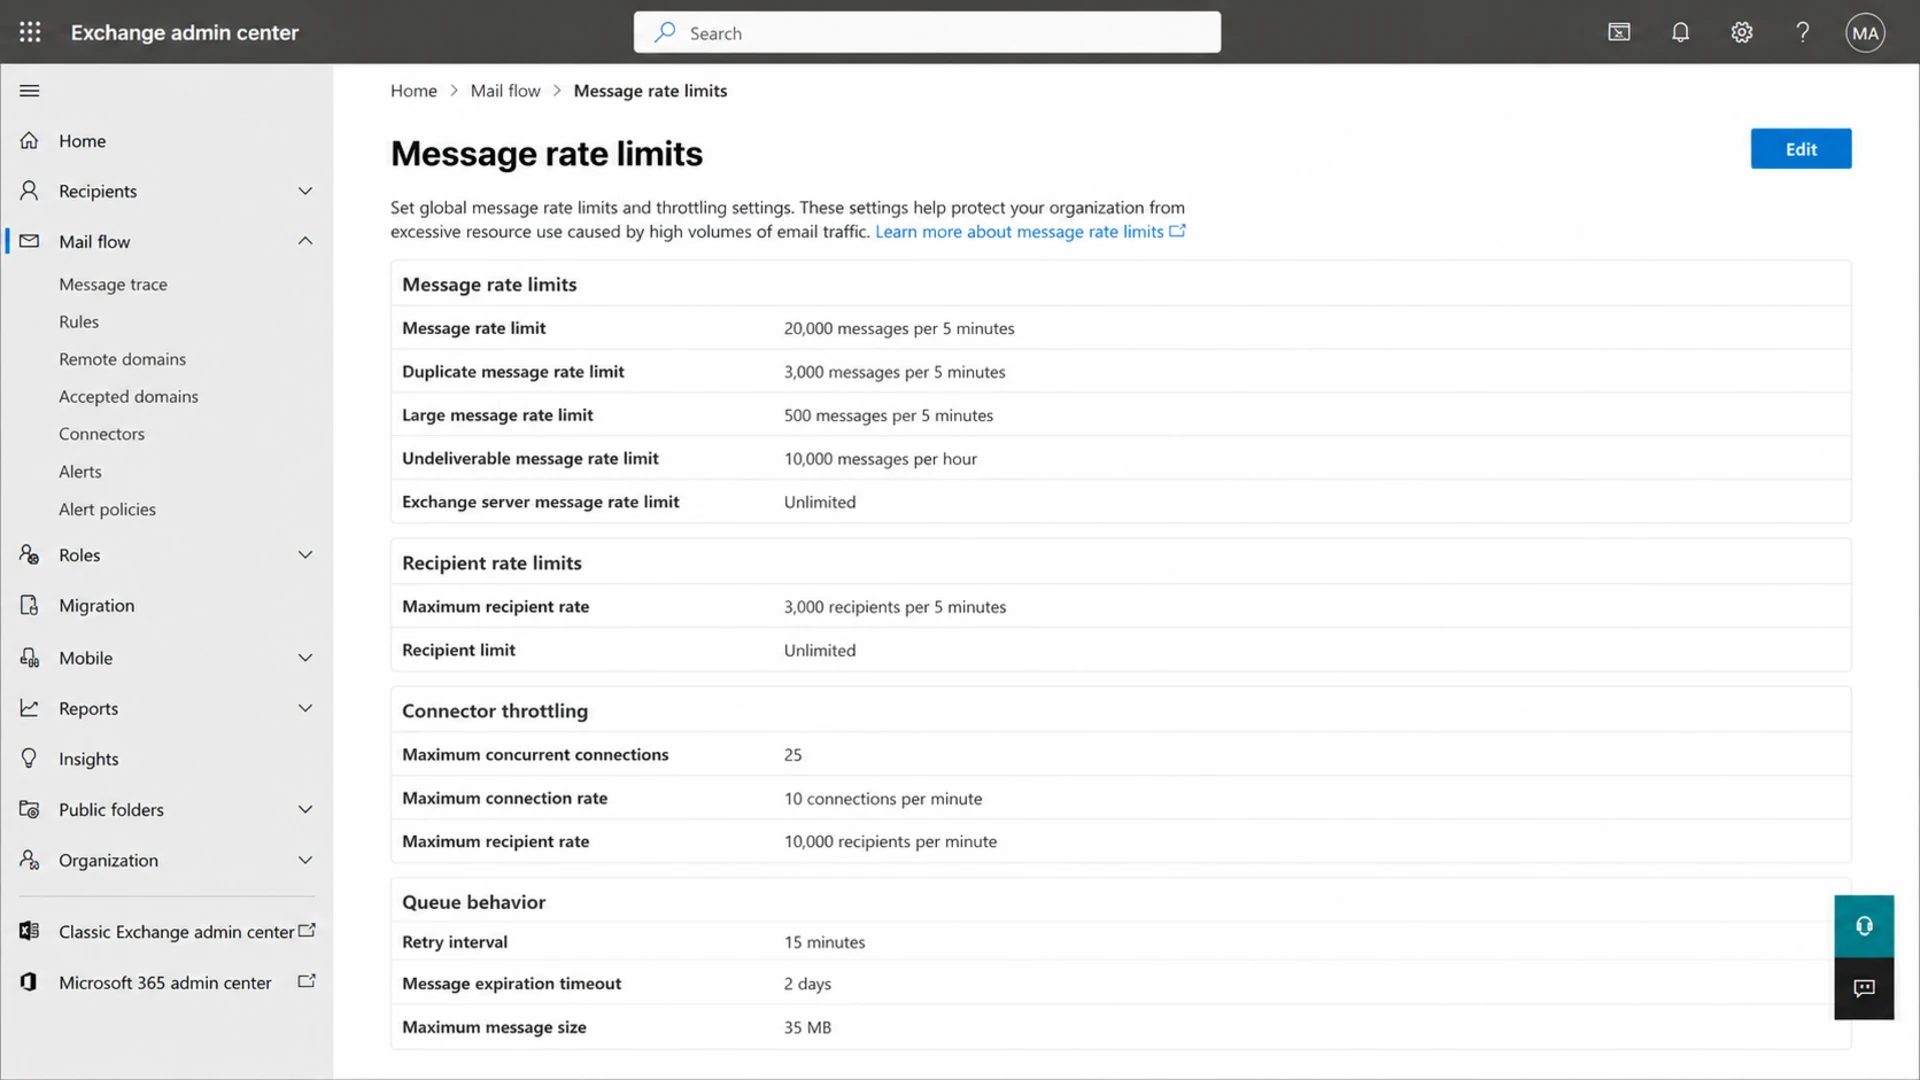The image size is (1920, 1080).
Task: Go to Home in the breadcrumb
Action: click(413, 90)
